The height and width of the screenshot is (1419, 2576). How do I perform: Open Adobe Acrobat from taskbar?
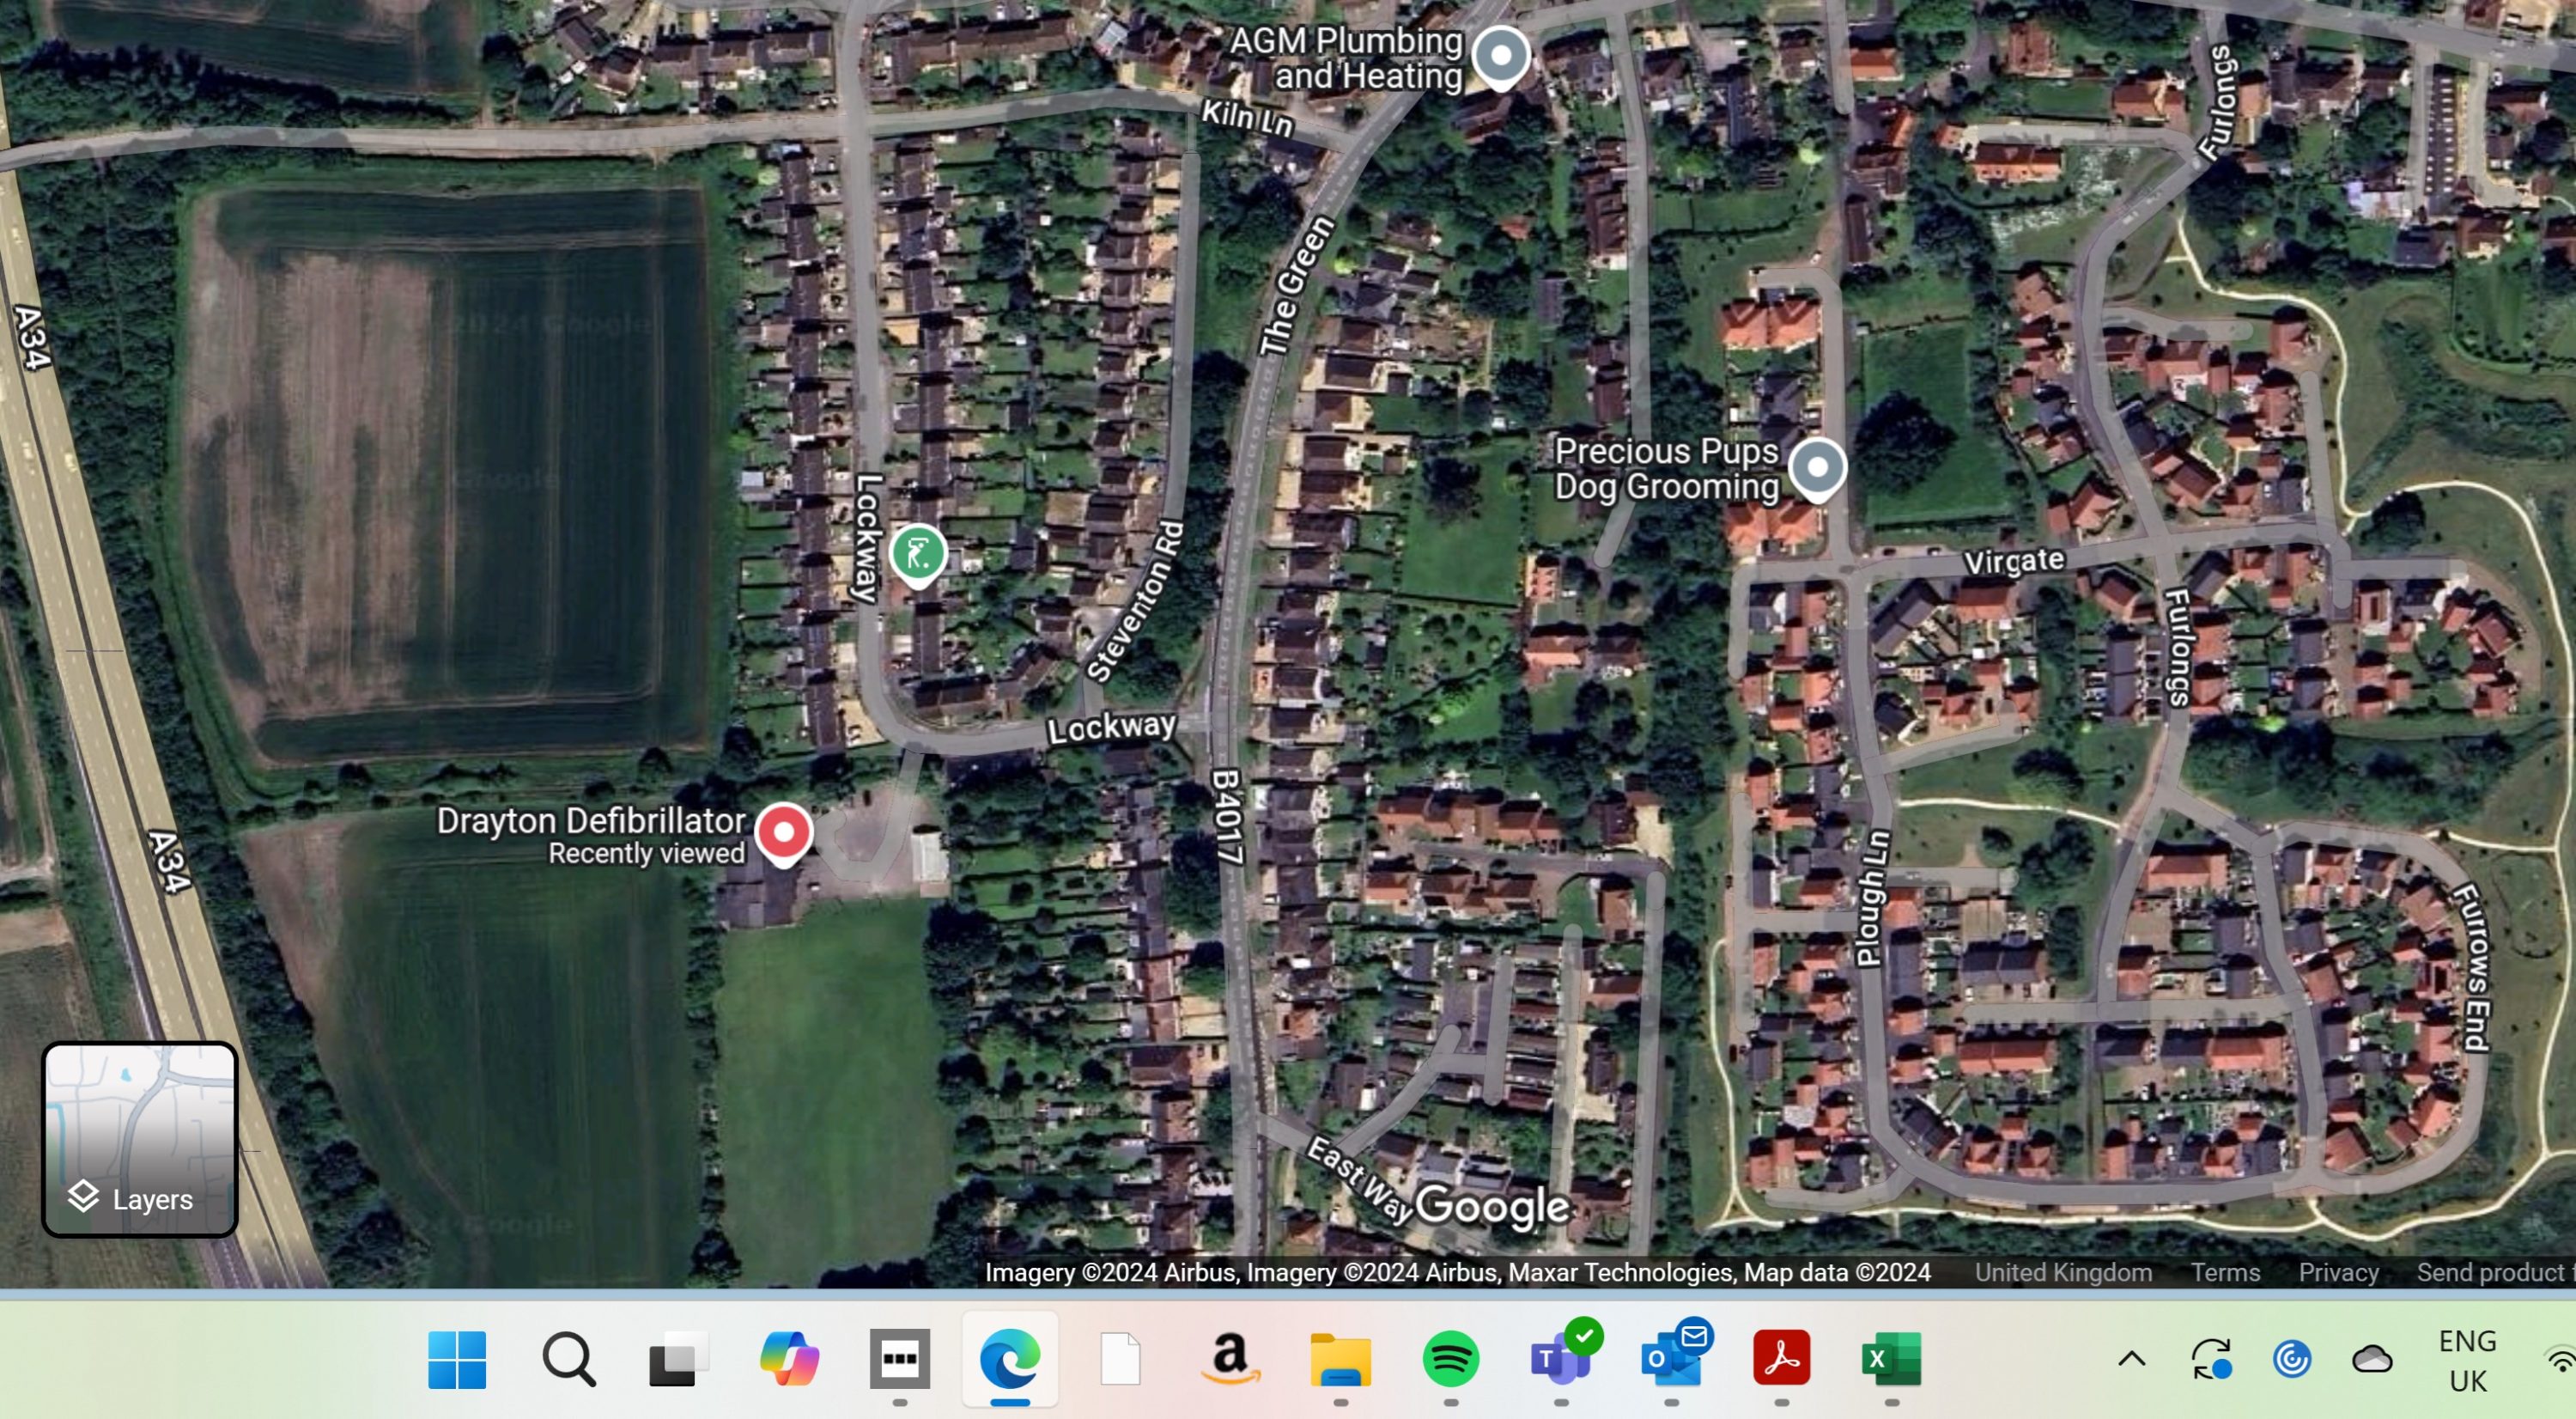pos(1781,1359)
